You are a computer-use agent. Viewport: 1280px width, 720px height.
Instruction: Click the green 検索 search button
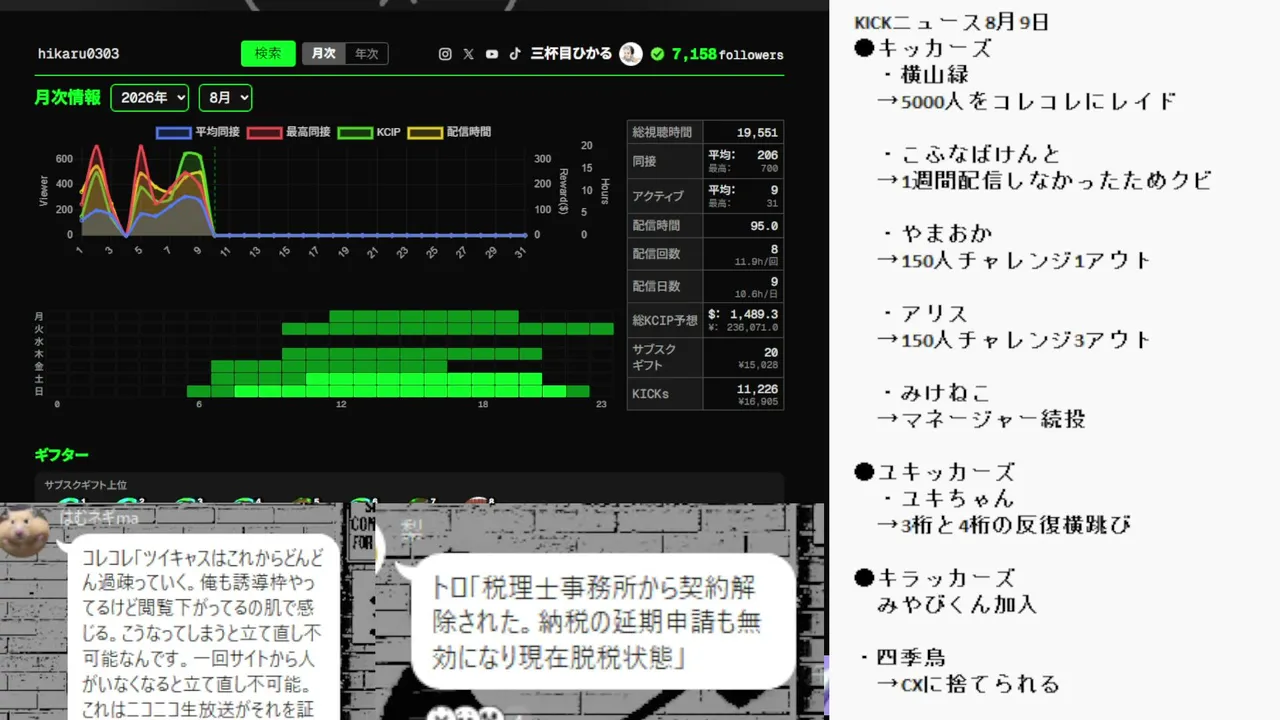pyautogui.click(x=268, y=54)
